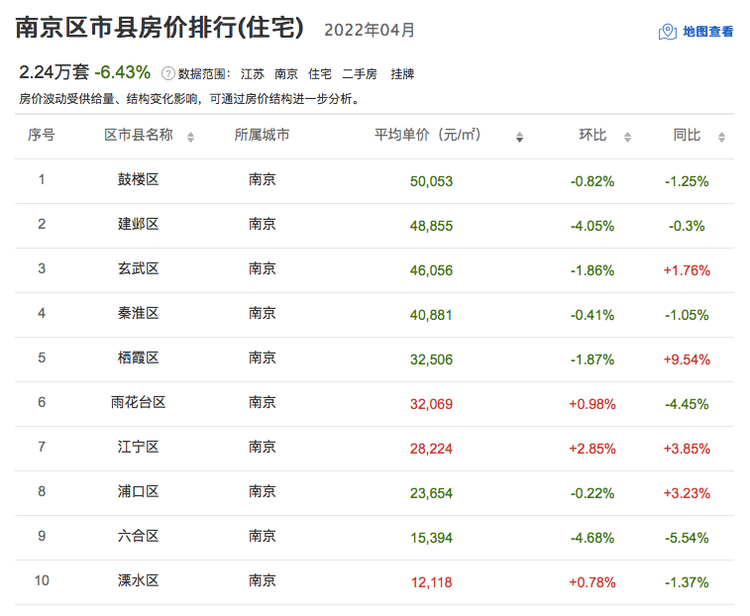Select the 住宅 filter tag
The image size is (750, 616).
point(320,74)
